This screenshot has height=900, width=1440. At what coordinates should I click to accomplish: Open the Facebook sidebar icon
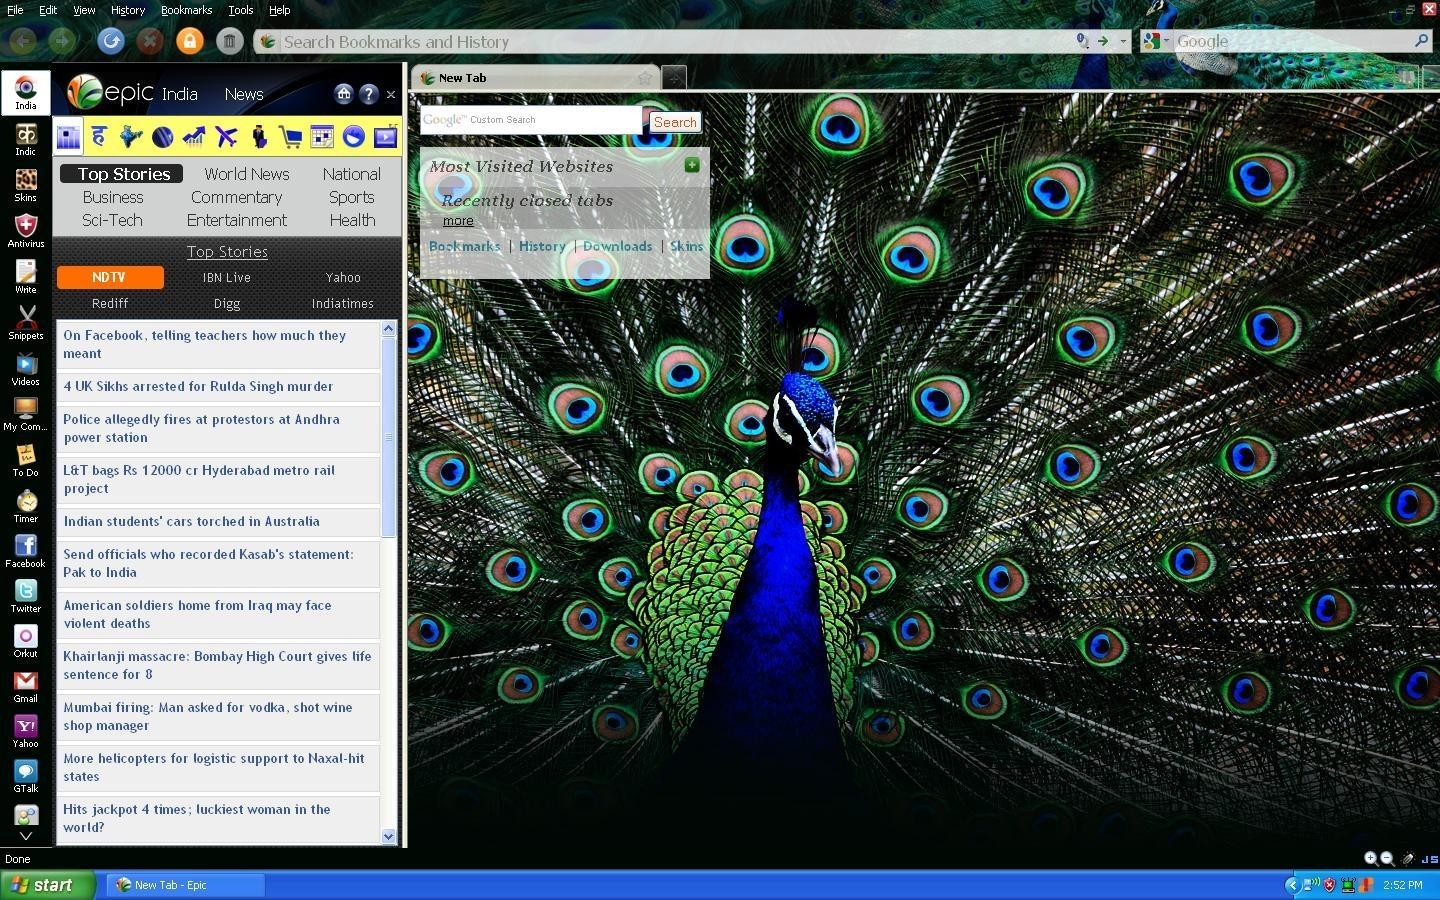click(x=25, y=548)
